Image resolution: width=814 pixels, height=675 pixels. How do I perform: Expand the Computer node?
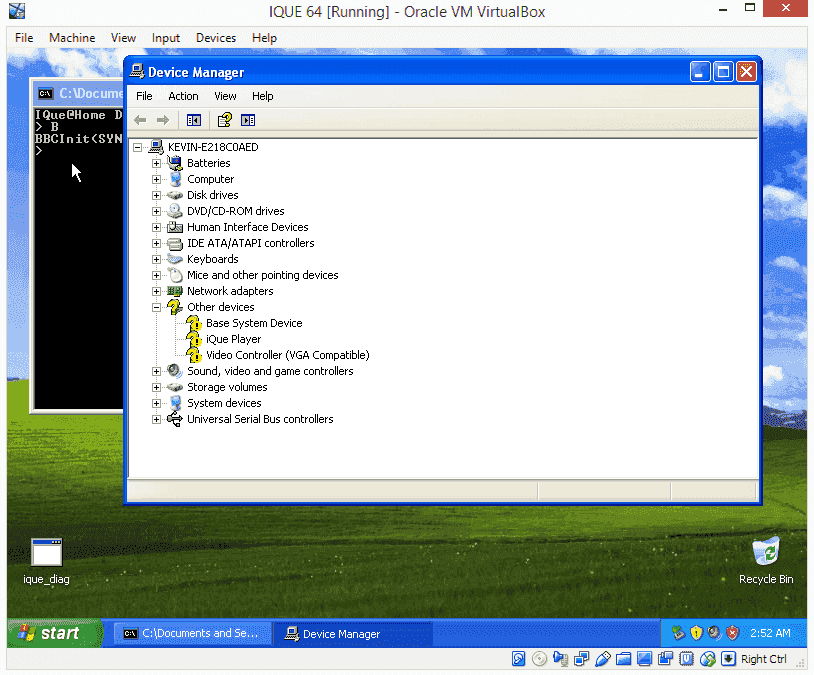point(156,180)
